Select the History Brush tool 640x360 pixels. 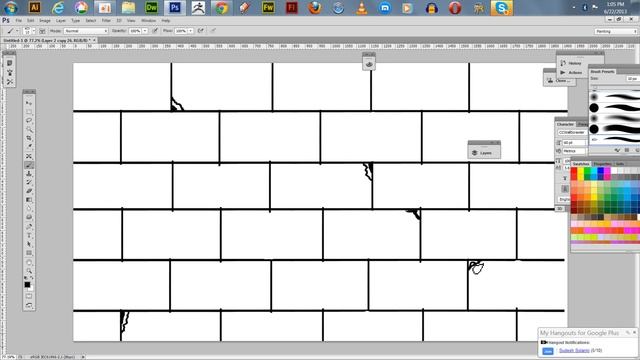point(29,182)
